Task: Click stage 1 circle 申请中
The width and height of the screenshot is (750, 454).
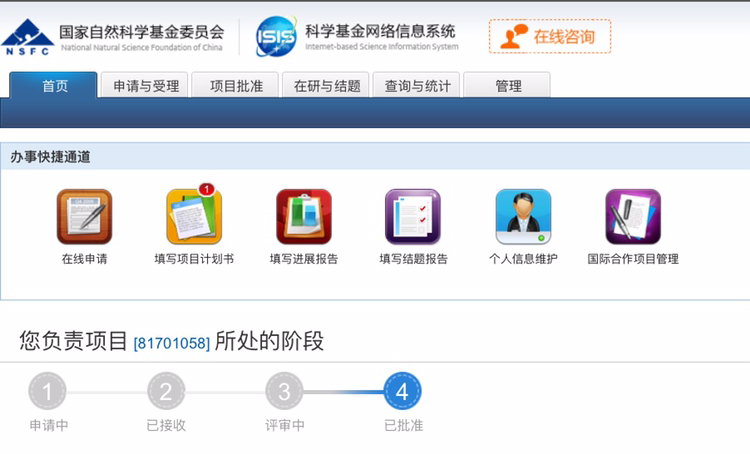Action: [47, 391]
